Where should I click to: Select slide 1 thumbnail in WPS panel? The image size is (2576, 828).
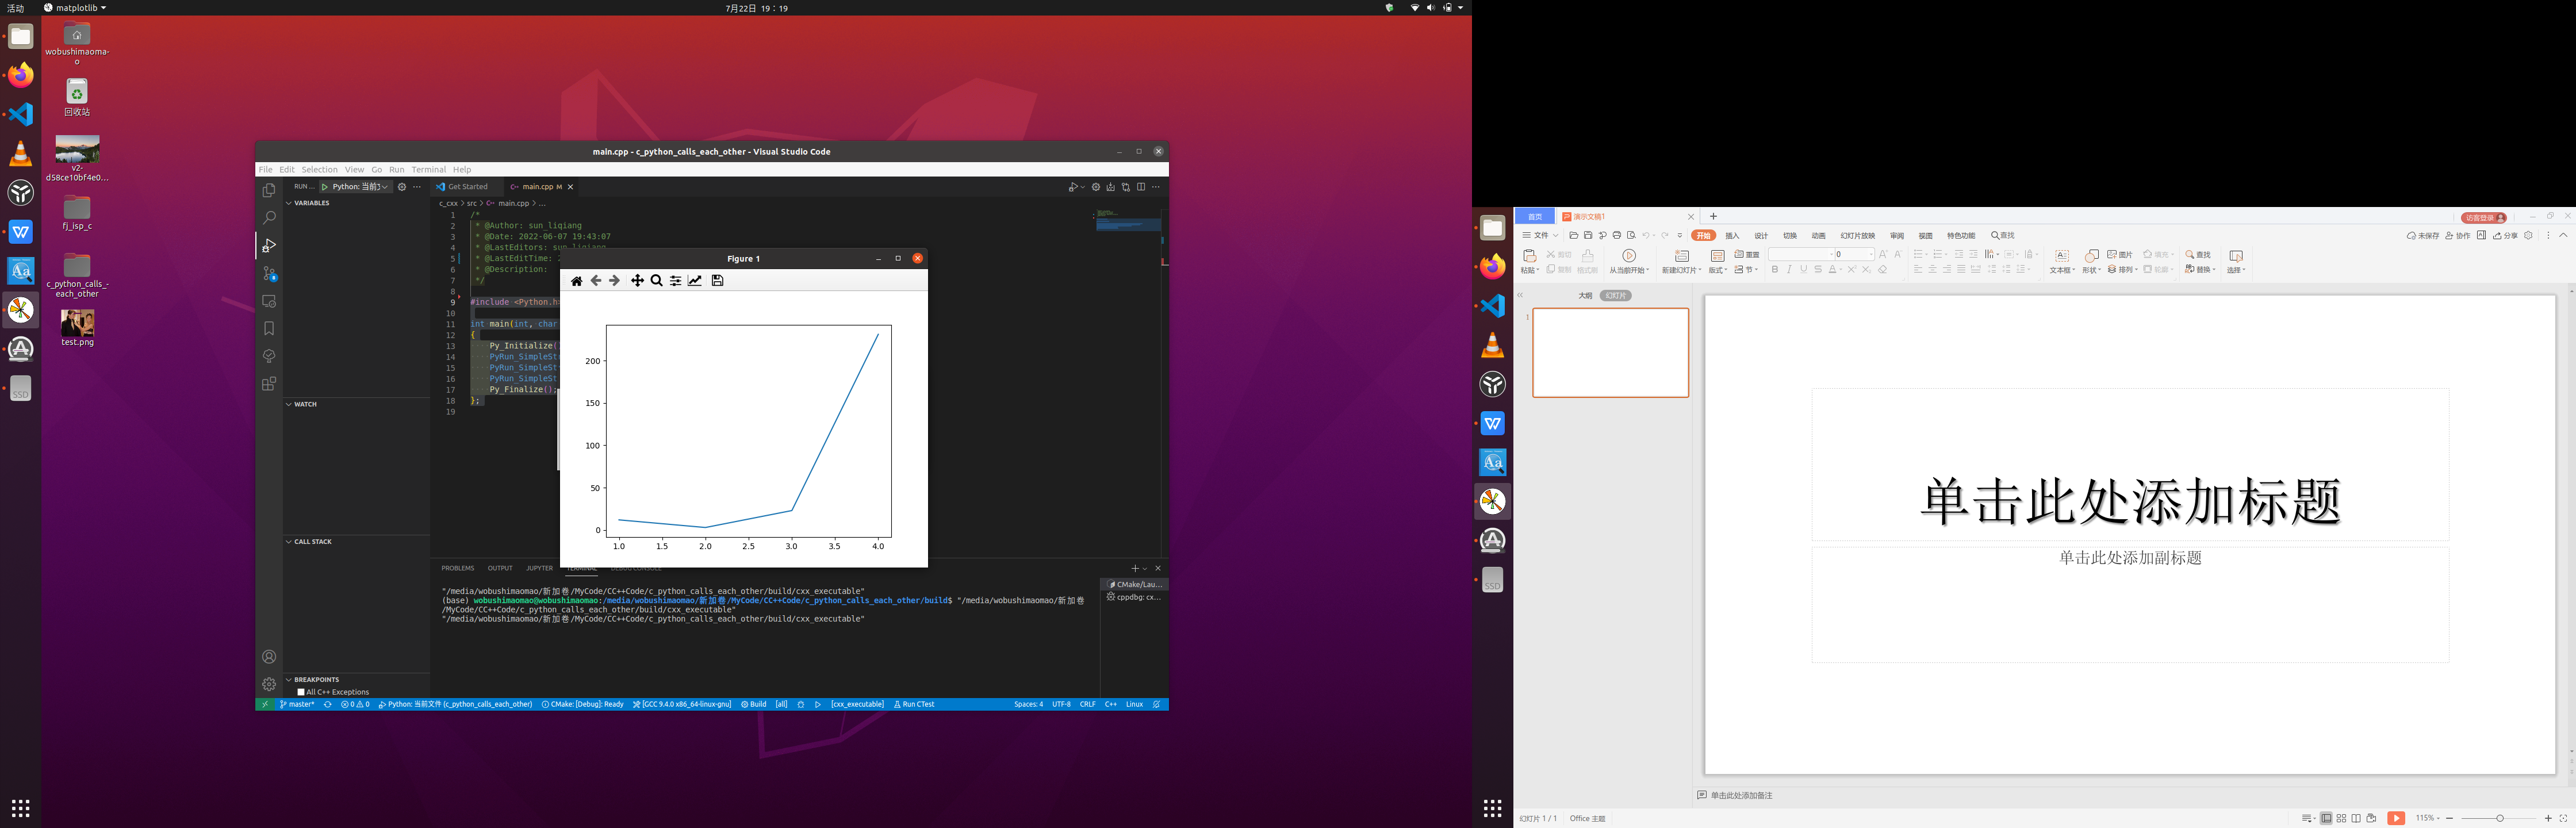pyautogui.click(x=1610, y=353)
